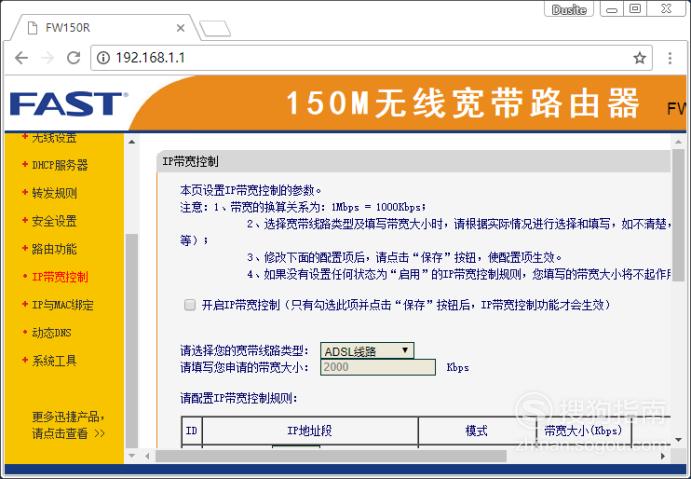
Task: Click sidebar scrollbar down arrow
Action: 132,456
